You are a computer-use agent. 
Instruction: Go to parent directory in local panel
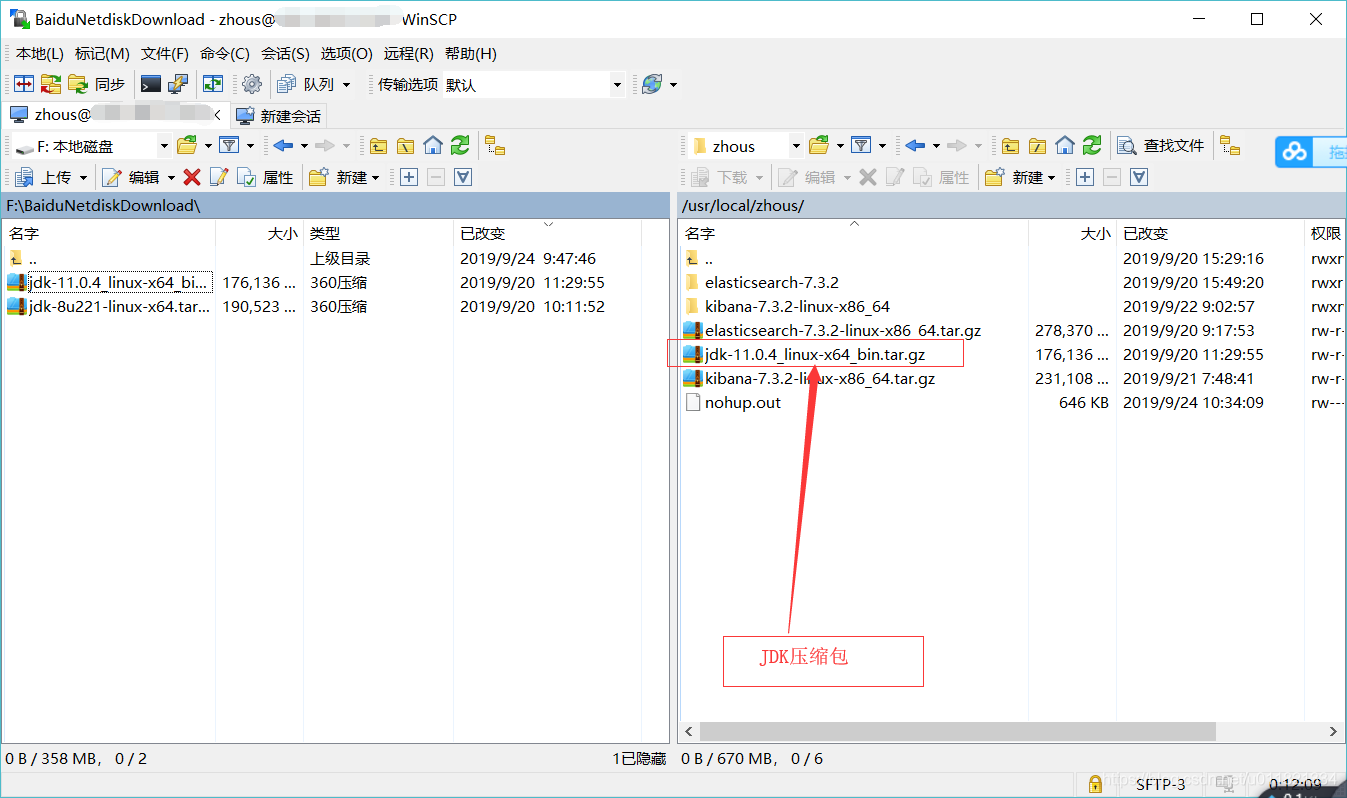378,146
